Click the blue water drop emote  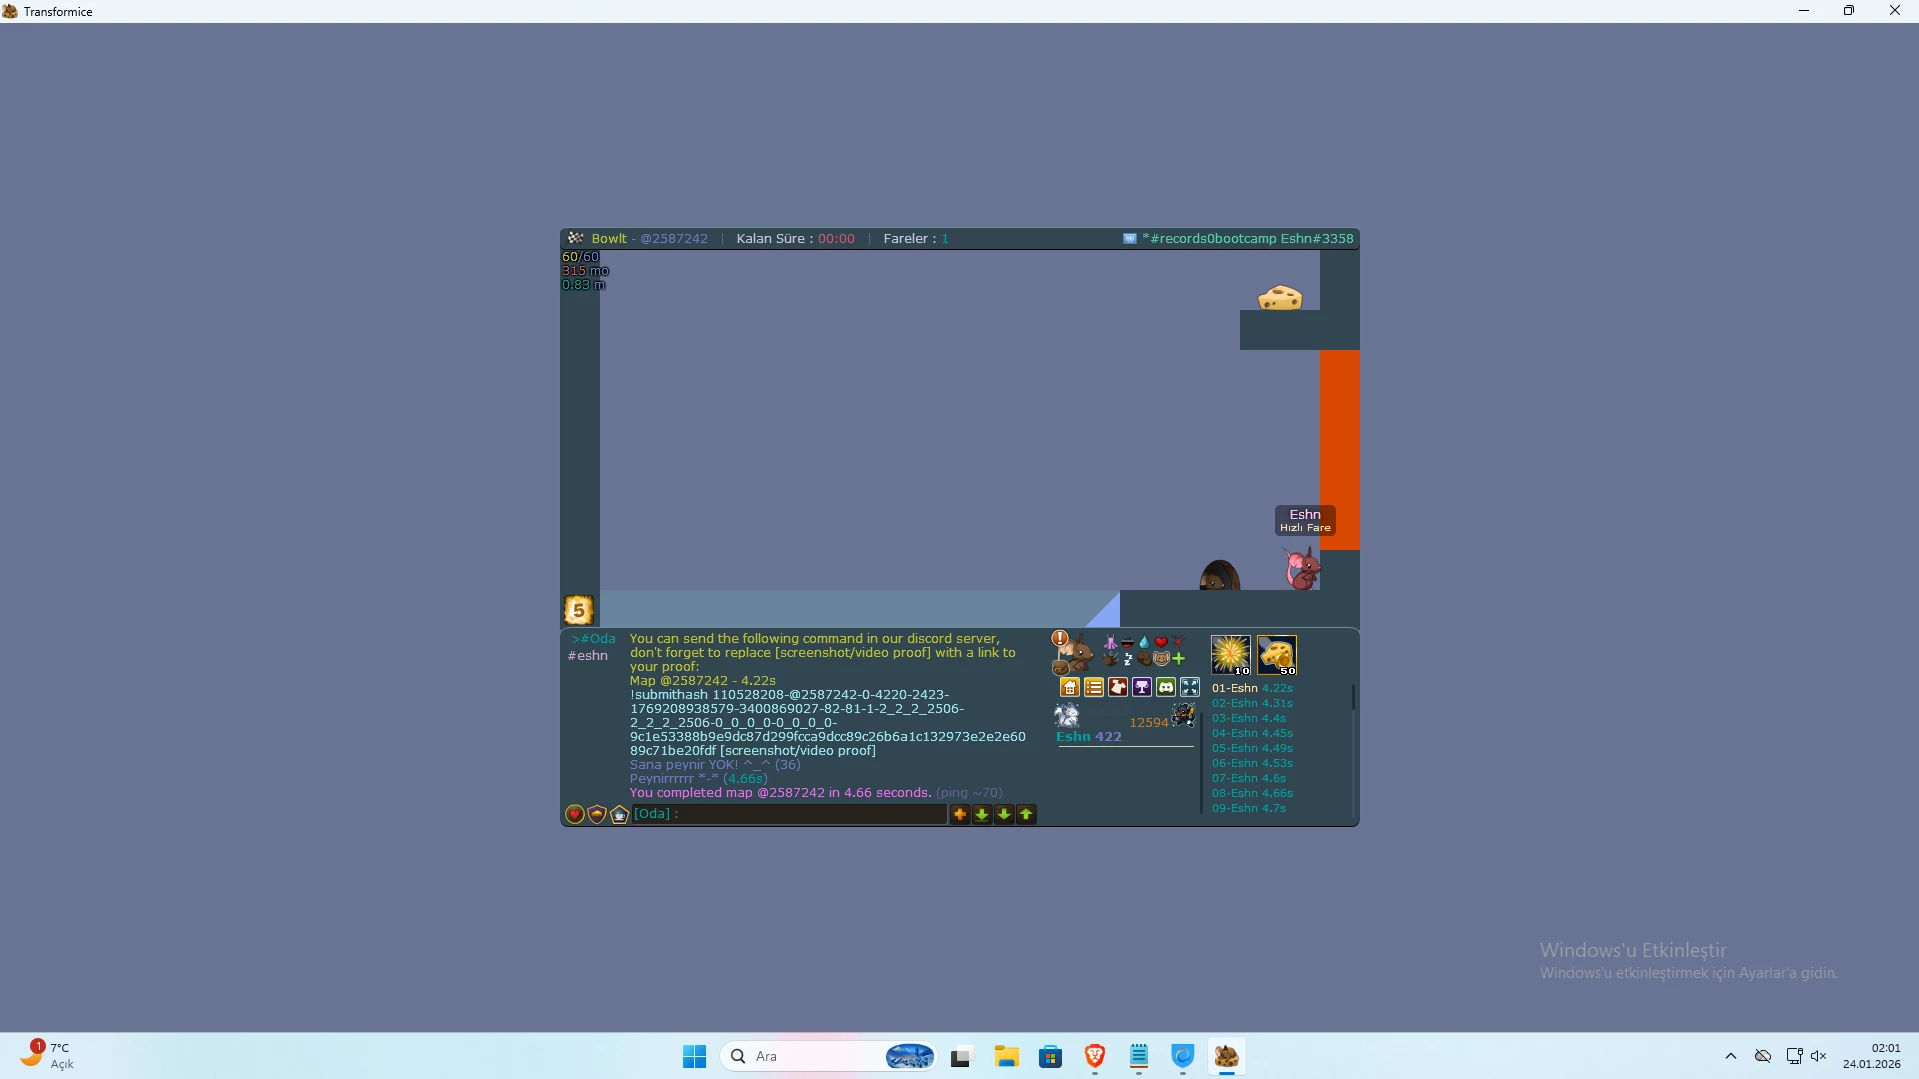1144,643
